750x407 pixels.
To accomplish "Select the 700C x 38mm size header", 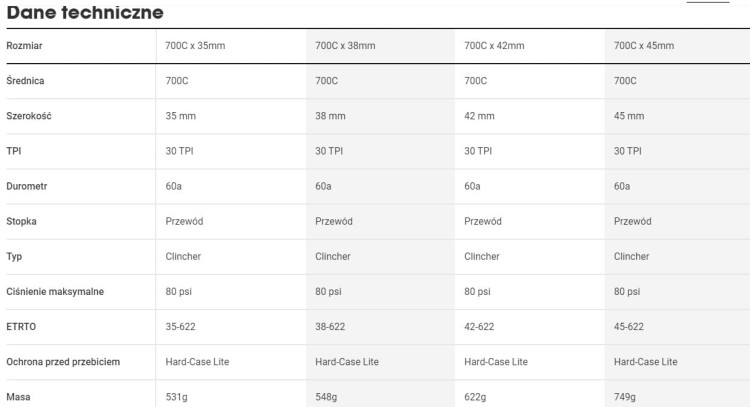I will pyautogui.click(x=345, y=46).
